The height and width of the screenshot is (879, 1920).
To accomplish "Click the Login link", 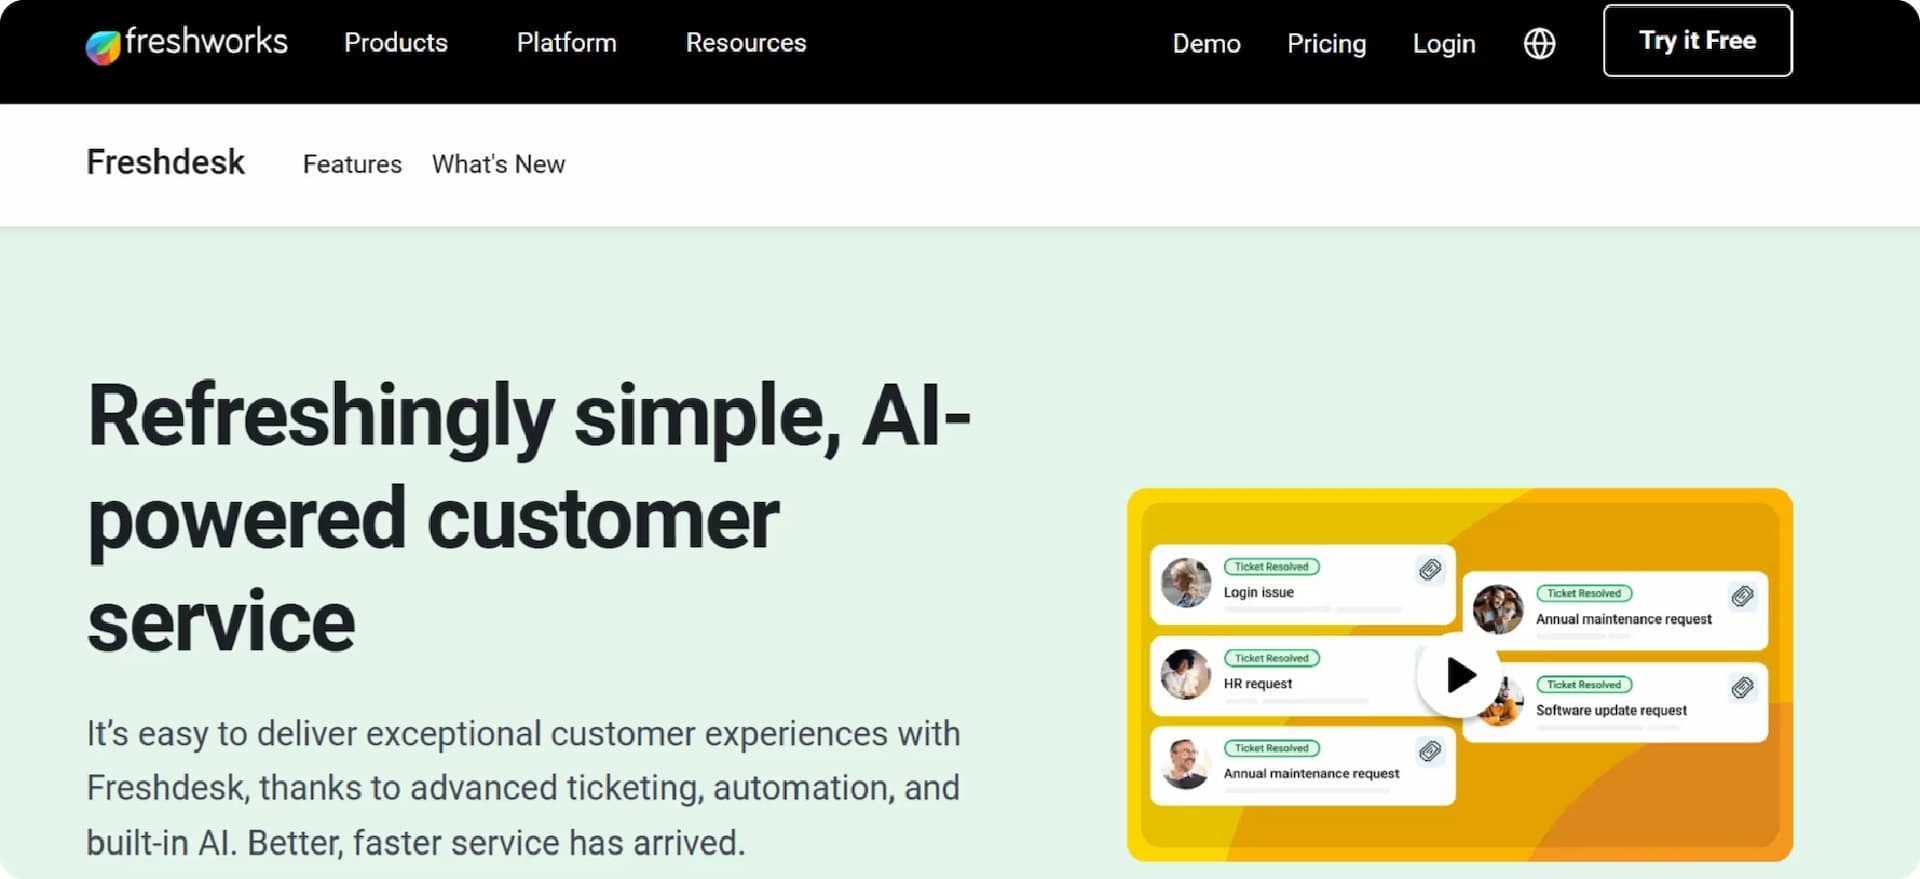I will (x=1444, y=44).
